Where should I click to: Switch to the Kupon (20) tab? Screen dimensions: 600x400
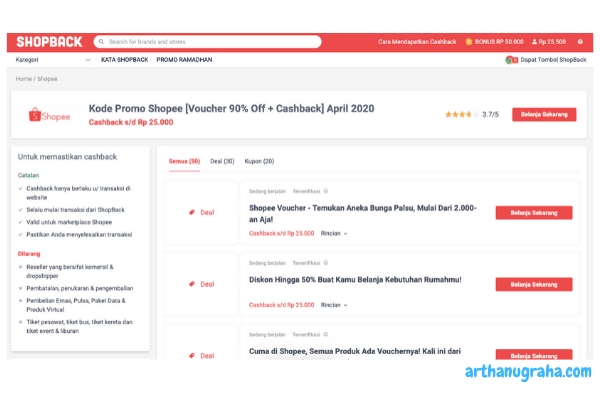(x=259, y=161)
